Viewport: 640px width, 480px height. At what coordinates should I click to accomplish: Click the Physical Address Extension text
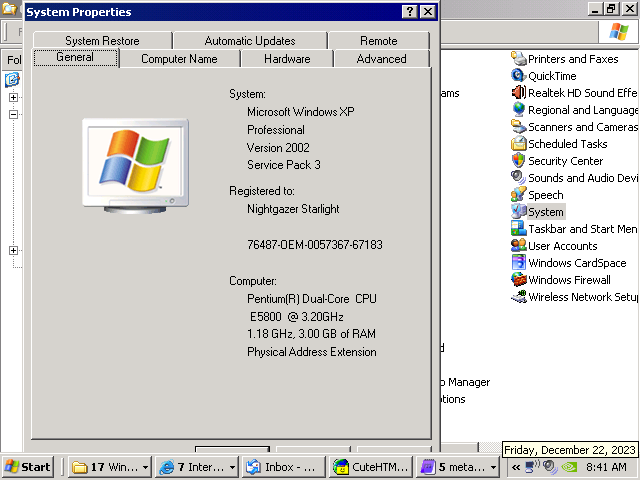(x=312, y=352)
